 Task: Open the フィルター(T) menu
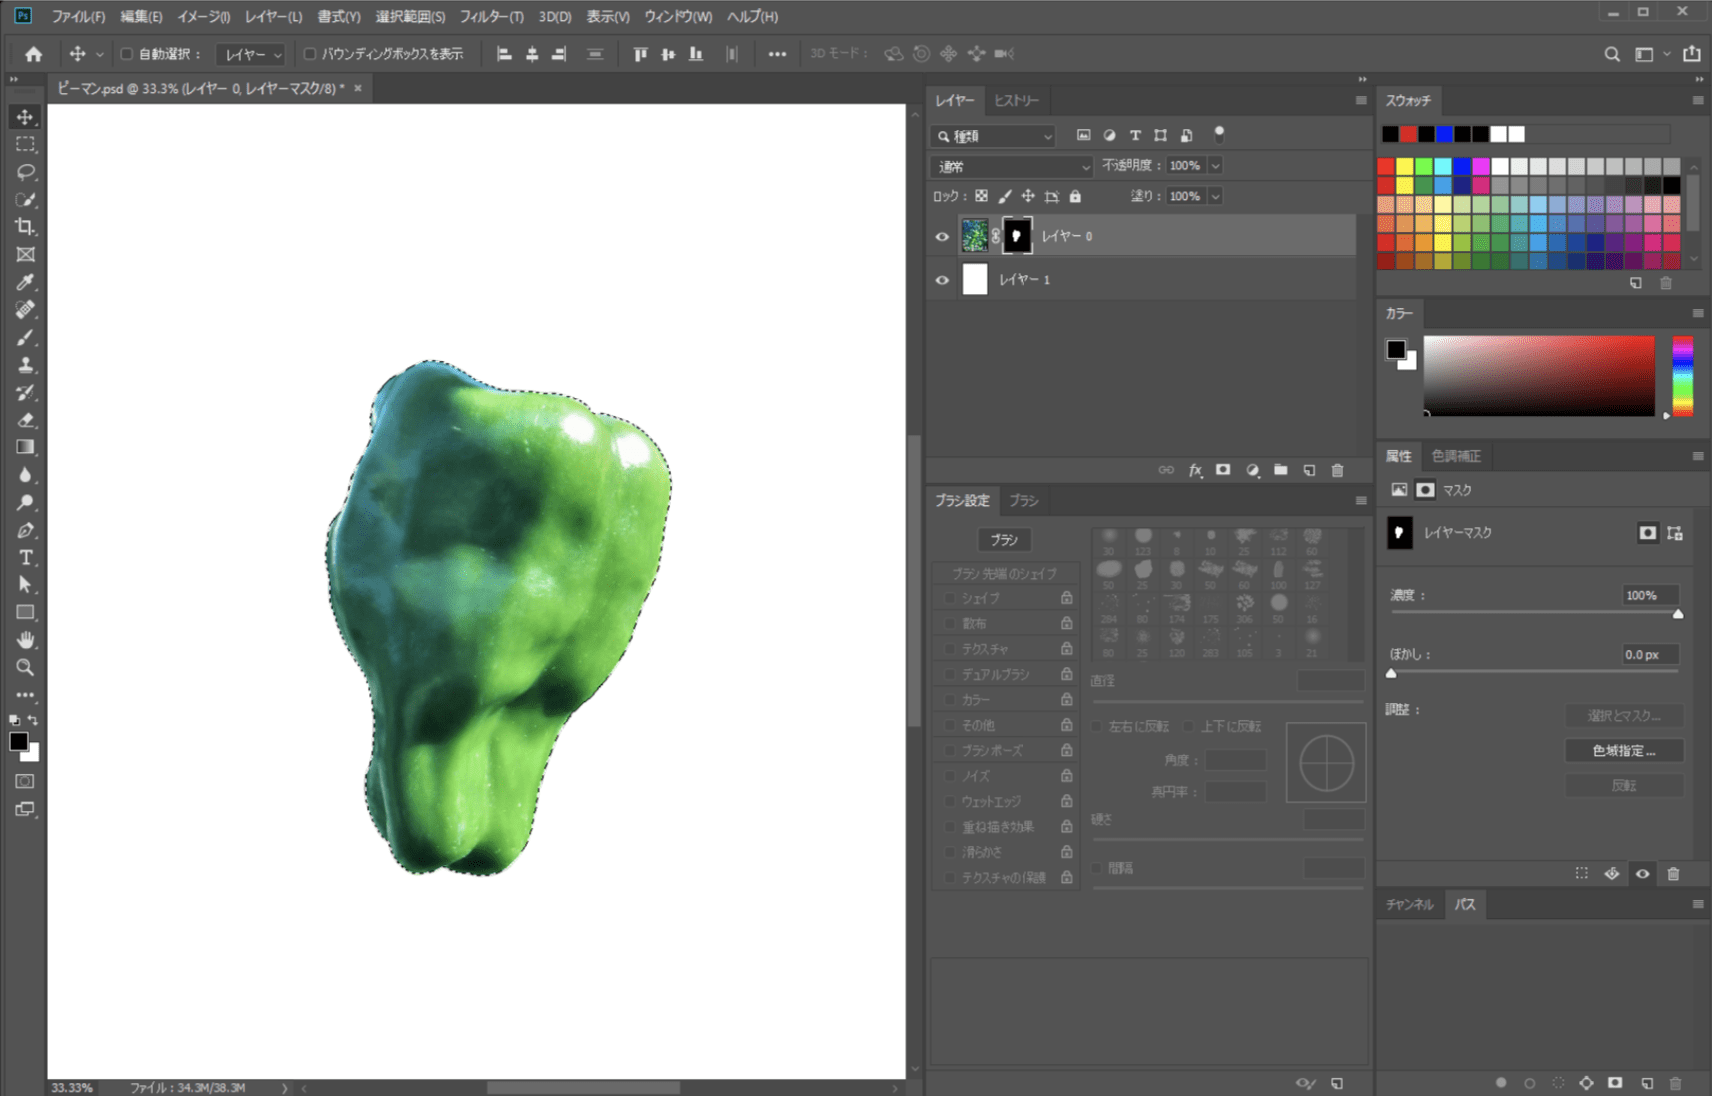[x=491, y=16]
